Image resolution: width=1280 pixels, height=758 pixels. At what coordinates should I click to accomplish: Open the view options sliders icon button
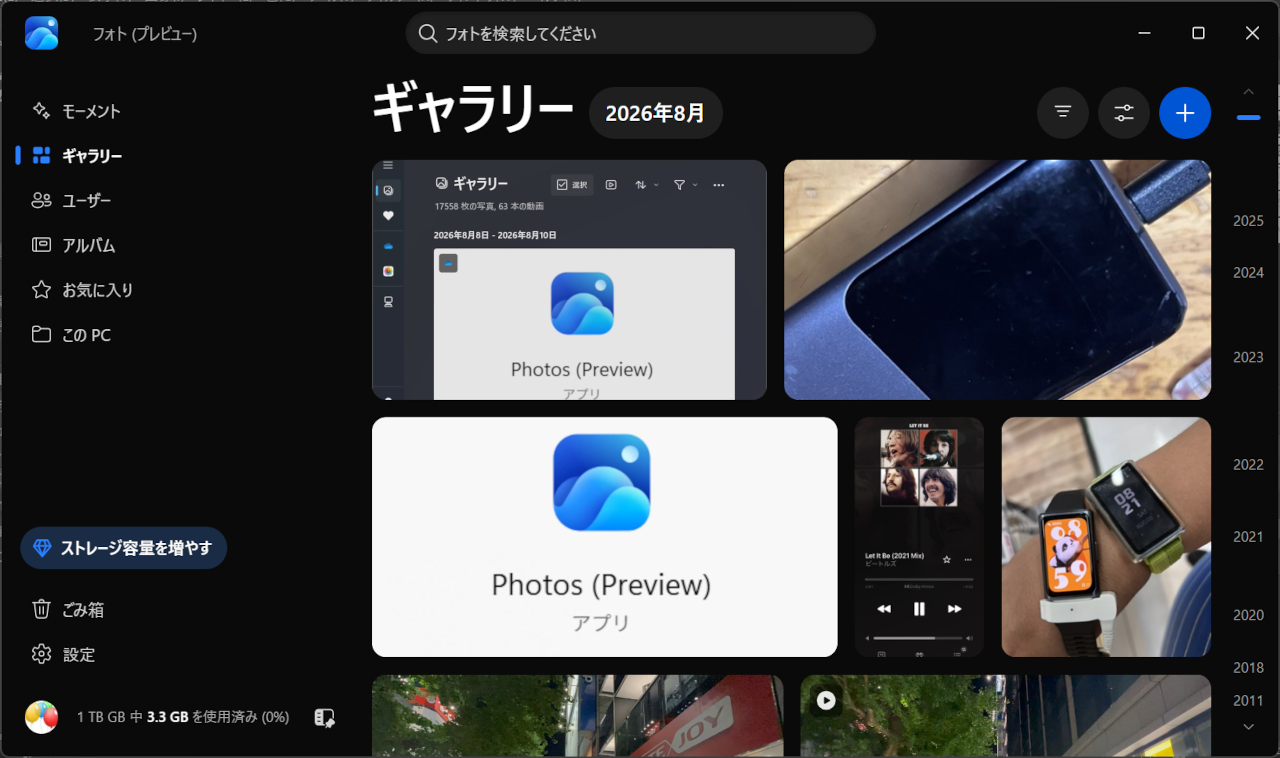[1124, 113]
